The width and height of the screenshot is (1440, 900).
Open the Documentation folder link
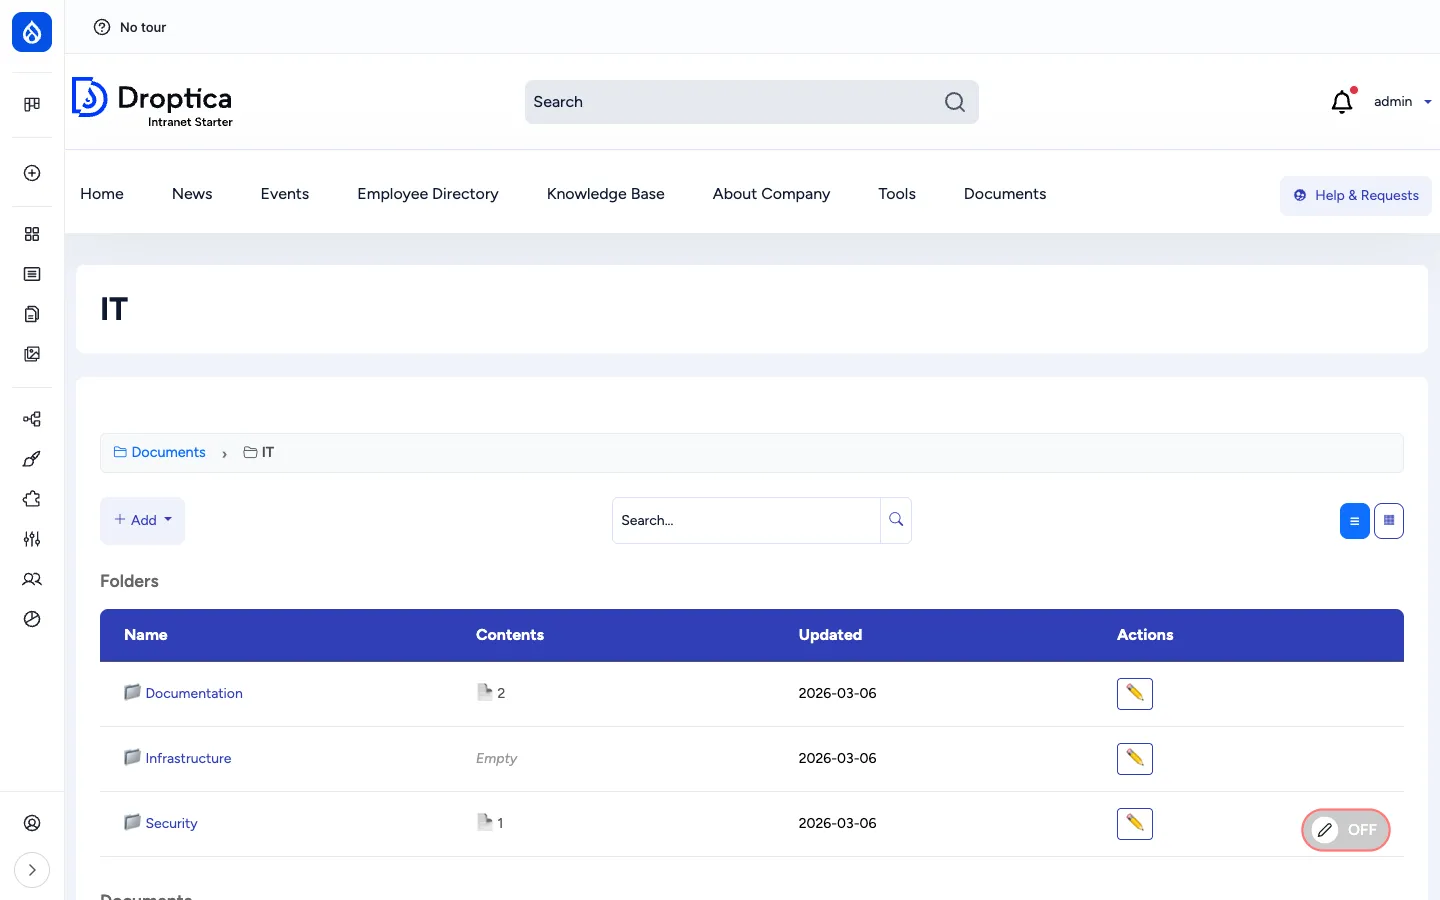tap(194, 693)
